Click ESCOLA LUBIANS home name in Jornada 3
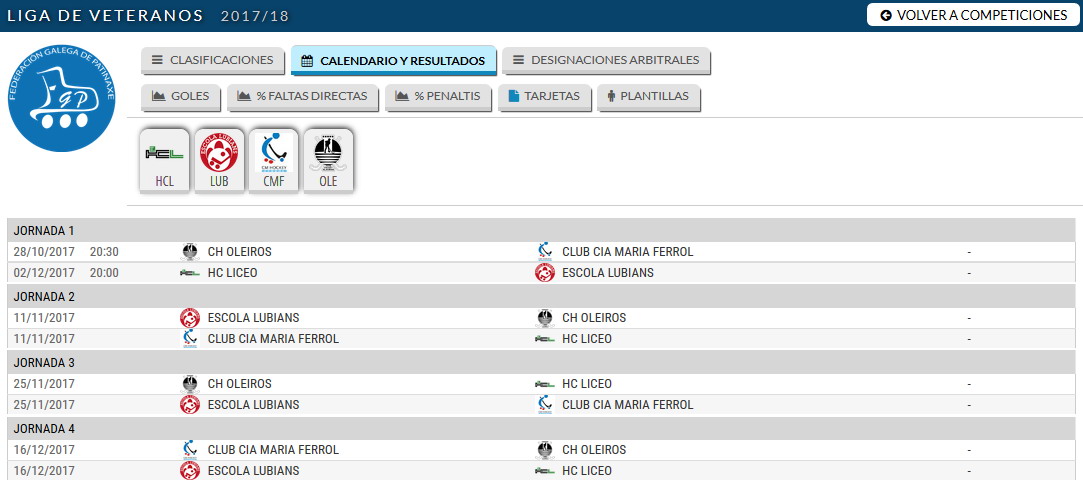 pyautogui.click(x=253, y=405)
